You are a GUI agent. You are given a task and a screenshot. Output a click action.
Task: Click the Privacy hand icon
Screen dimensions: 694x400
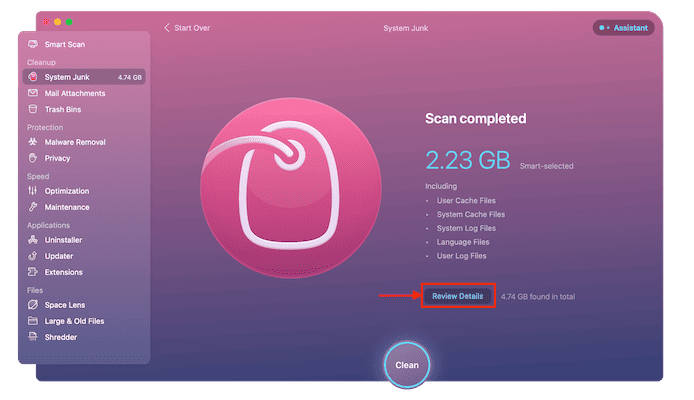coord(33,158)
